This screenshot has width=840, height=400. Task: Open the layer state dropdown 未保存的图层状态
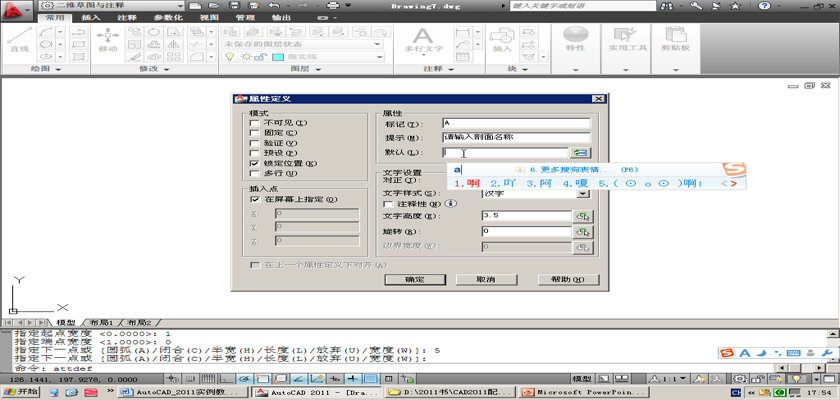pyautogui.click(x=303, y=44)
